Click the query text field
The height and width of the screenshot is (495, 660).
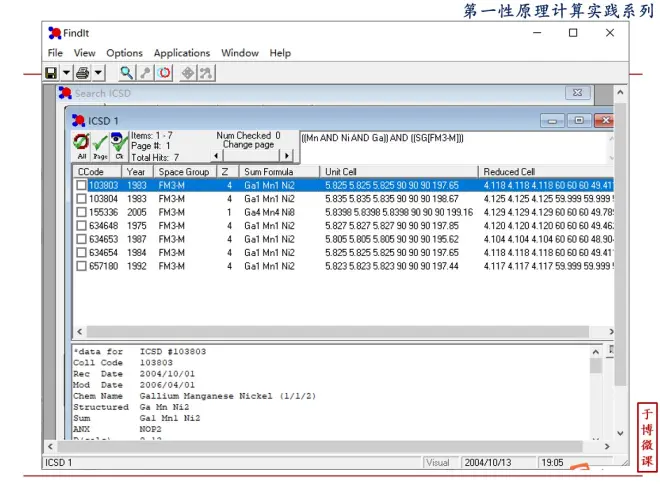(450, 145)
